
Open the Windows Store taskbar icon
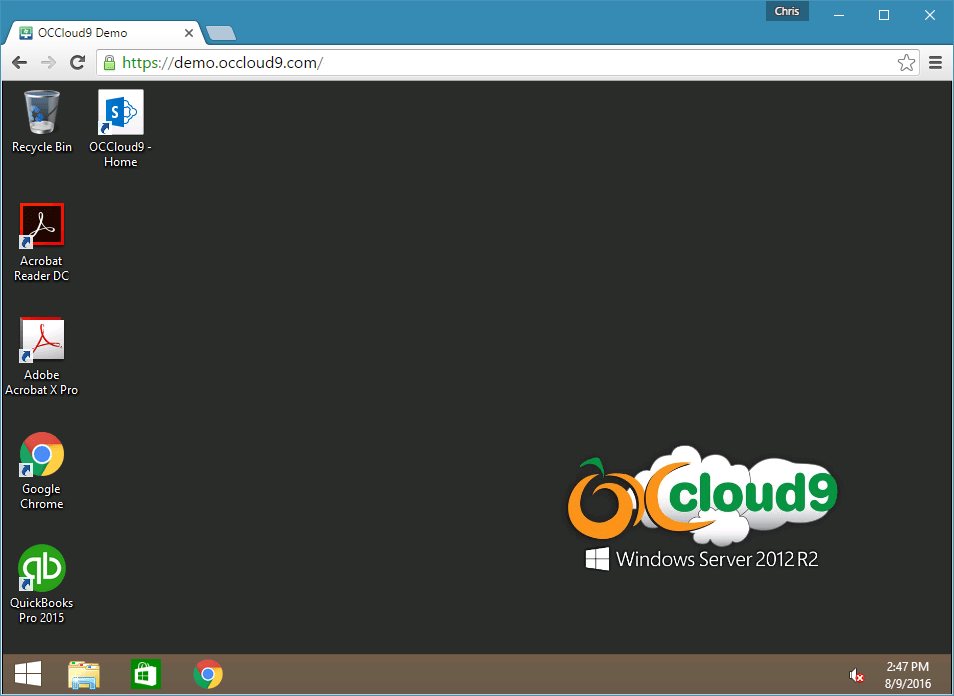146,674
